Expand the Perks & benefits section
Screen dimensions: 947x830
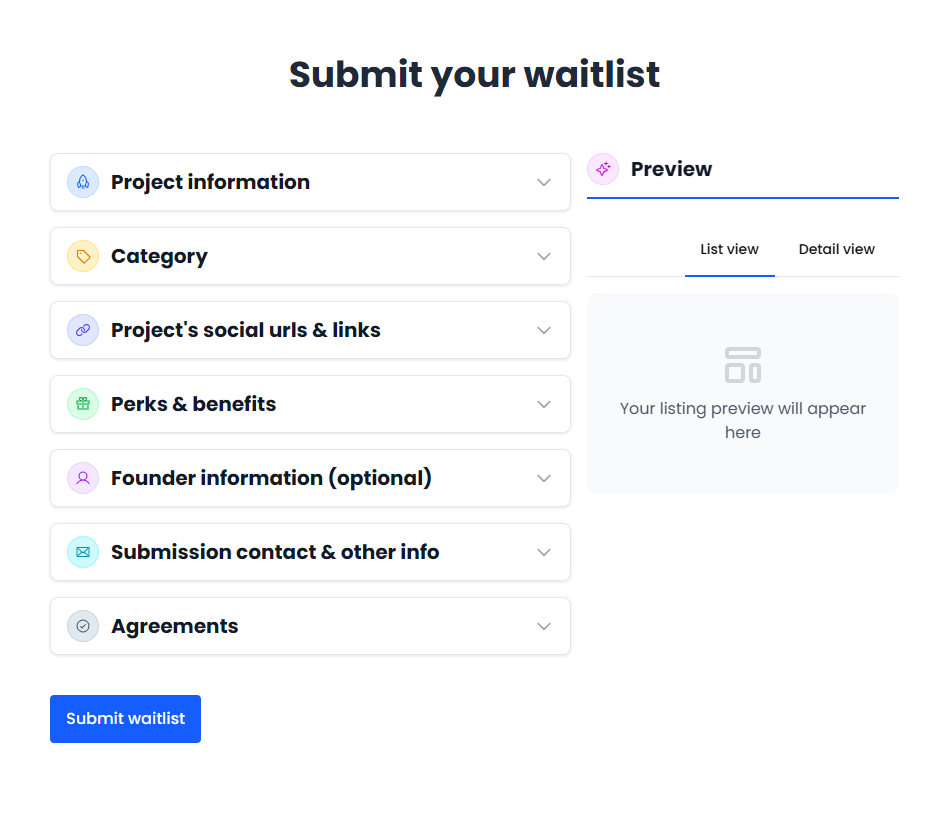[544, 404]
